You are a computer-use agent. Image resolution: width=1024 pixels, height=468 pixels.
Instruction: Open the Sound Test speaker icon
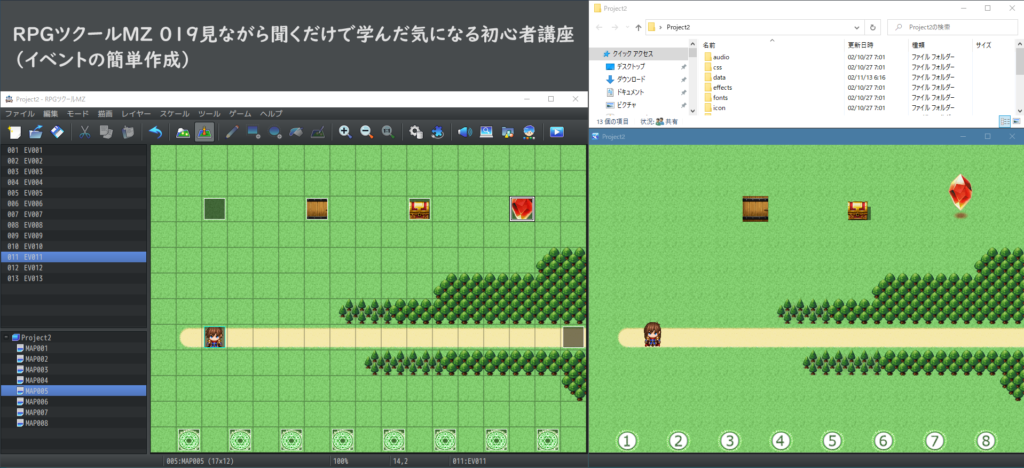click(464, 132)
